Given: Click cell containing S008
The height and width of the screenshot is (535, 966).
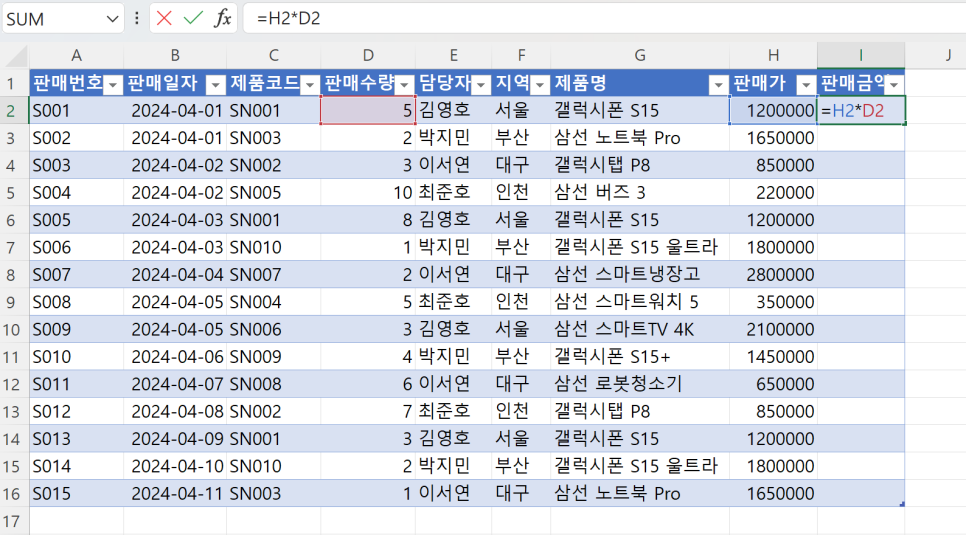Looking at the screenshot, I should point(76,302).
